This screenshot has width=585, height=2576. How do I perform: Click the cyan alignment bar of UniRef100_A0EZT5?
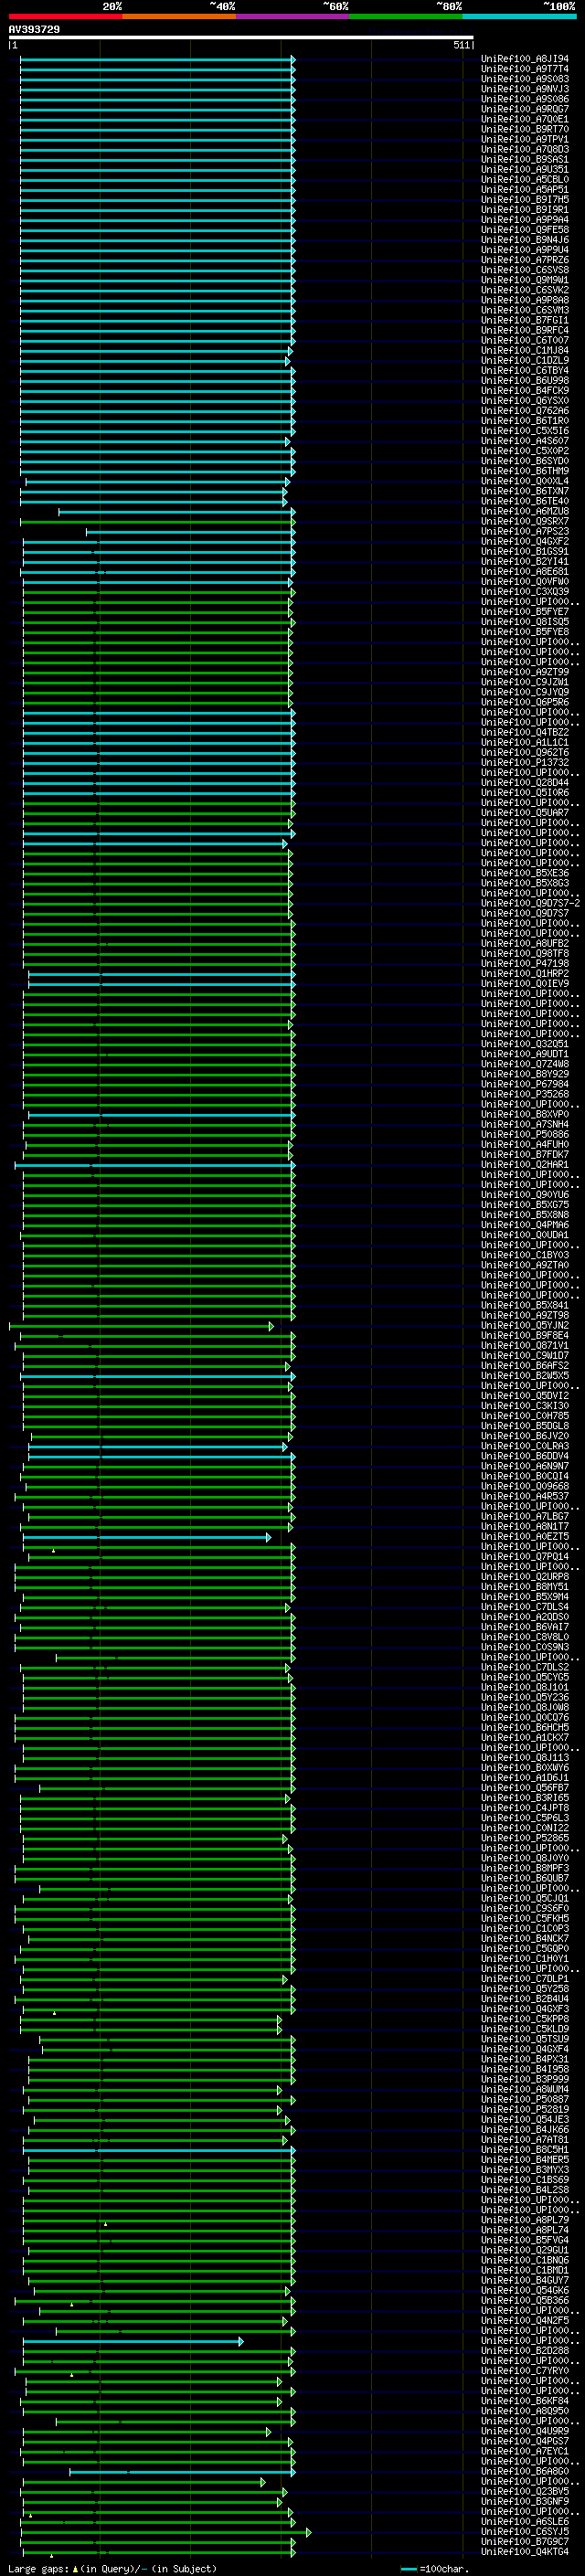tap(146, 1537)
